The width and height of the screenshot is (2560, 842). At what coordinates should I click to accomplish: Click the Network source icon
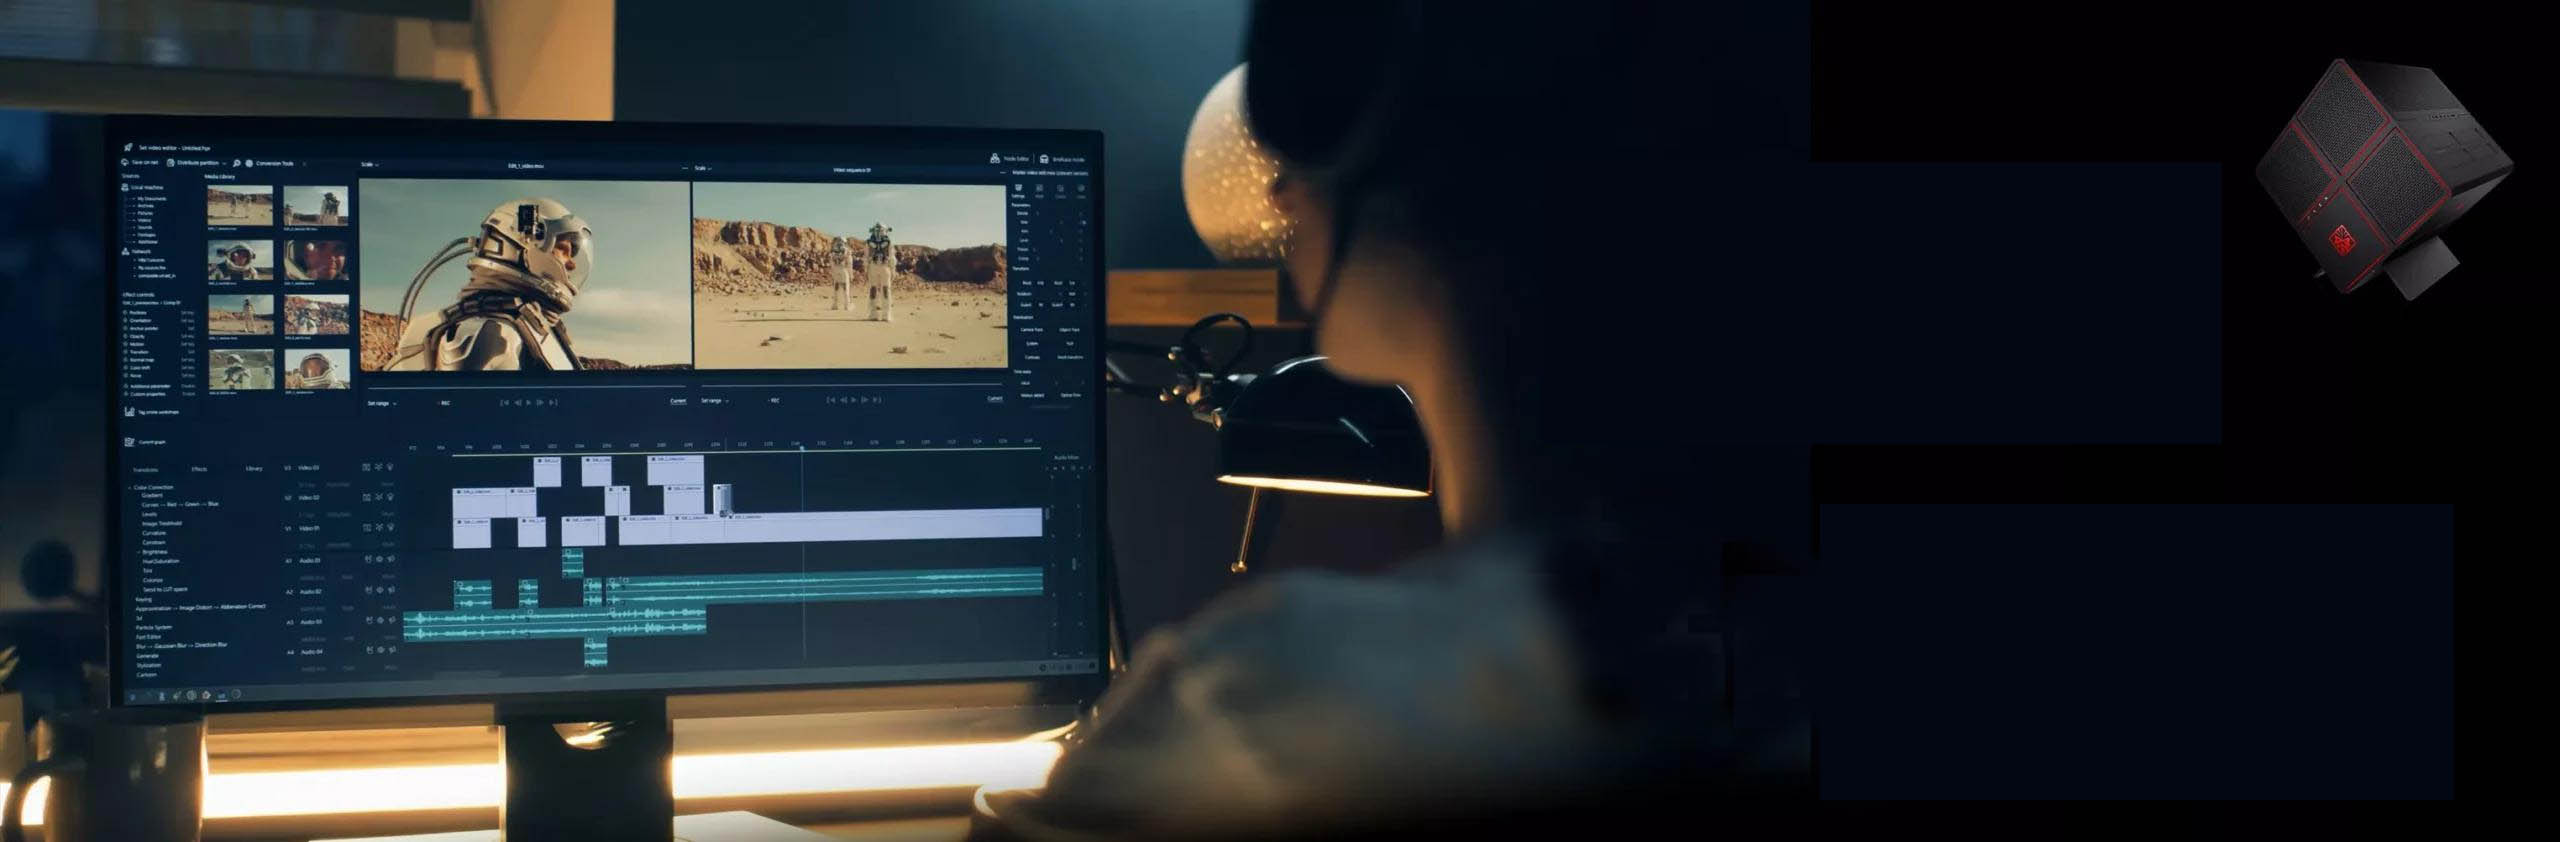pos(126,251)
